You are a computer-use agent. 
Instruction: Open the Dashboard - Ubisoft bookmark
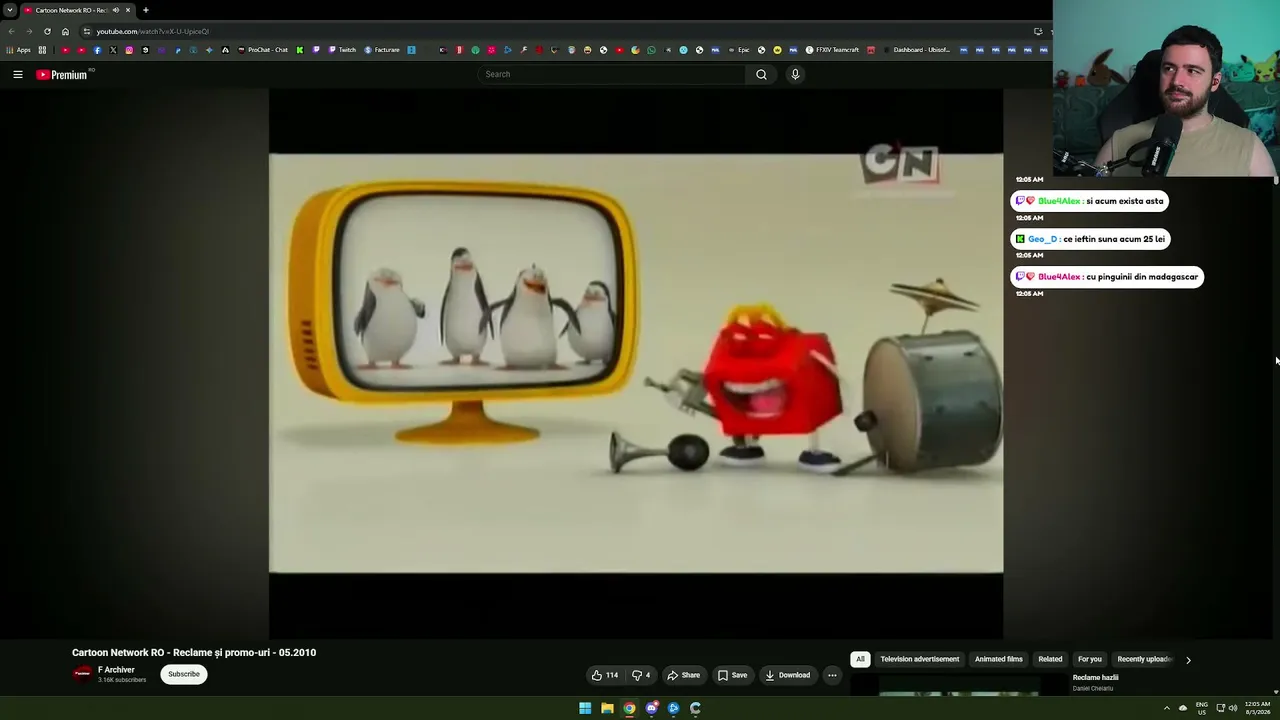coord(916,50)
